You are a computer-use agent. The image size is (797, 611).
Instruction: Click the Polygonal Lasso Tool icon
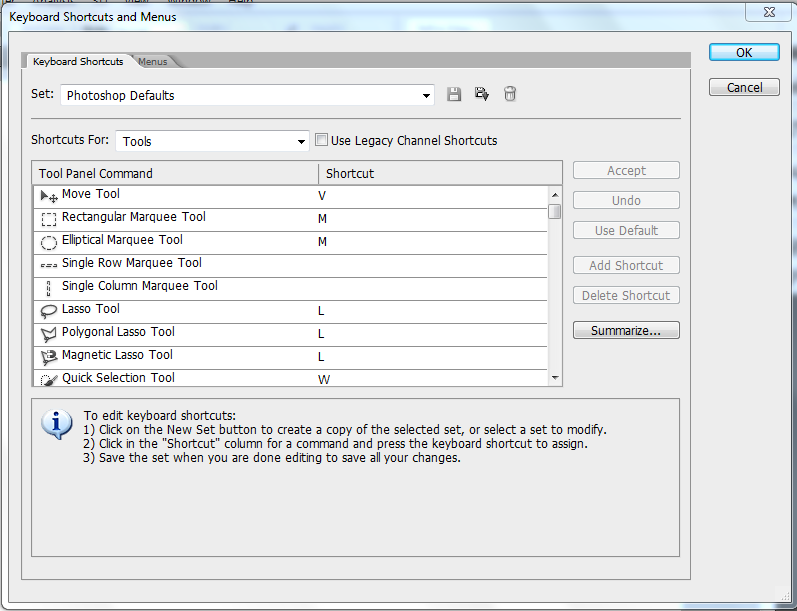click(x=49, y=334)
